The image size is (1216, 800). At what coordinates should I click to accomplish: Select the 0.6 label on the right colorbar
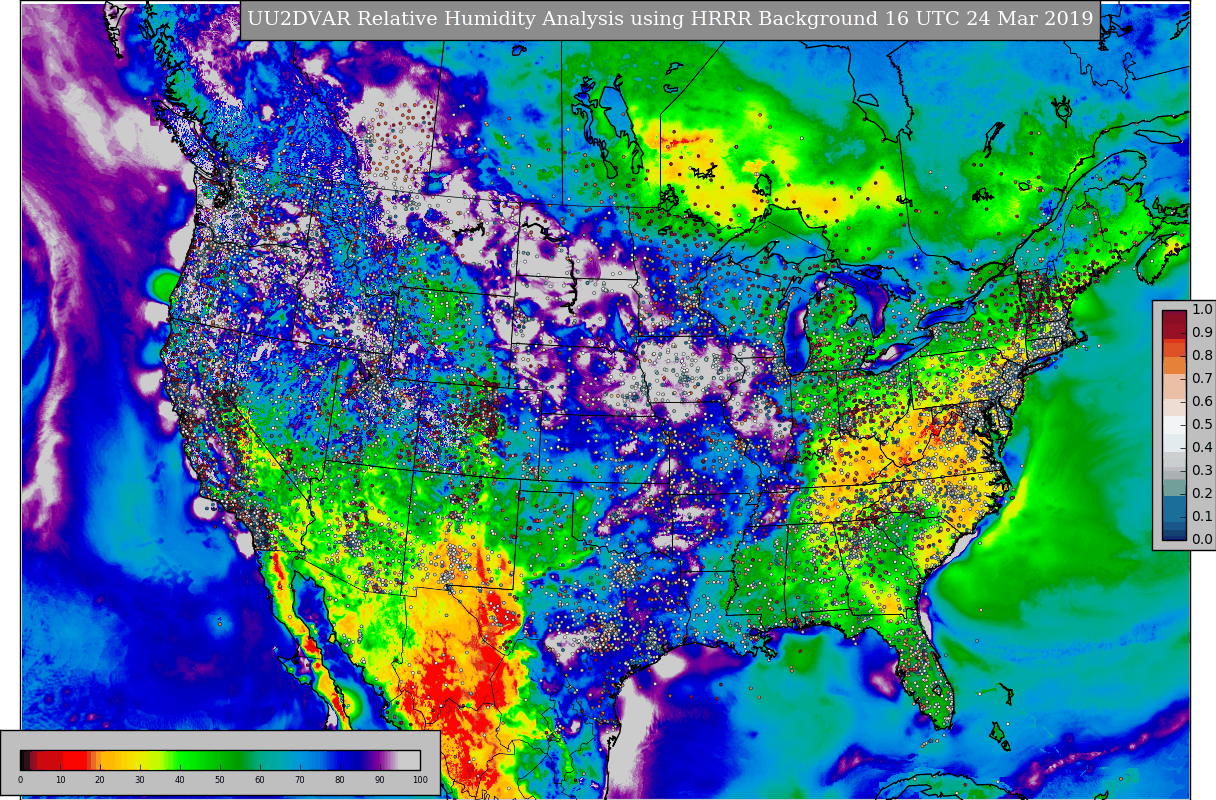pyautogui.click(x=1202, y=402)
